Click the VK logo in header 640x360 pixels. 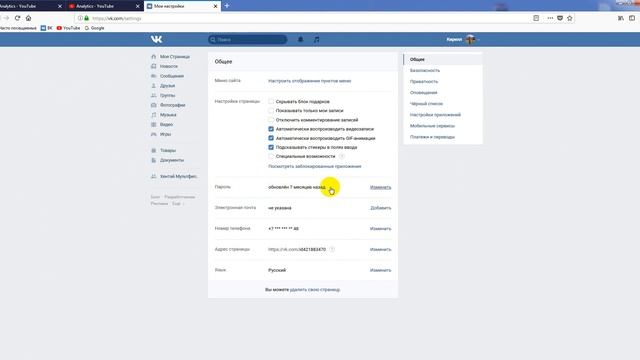click(x=156, y=39)
